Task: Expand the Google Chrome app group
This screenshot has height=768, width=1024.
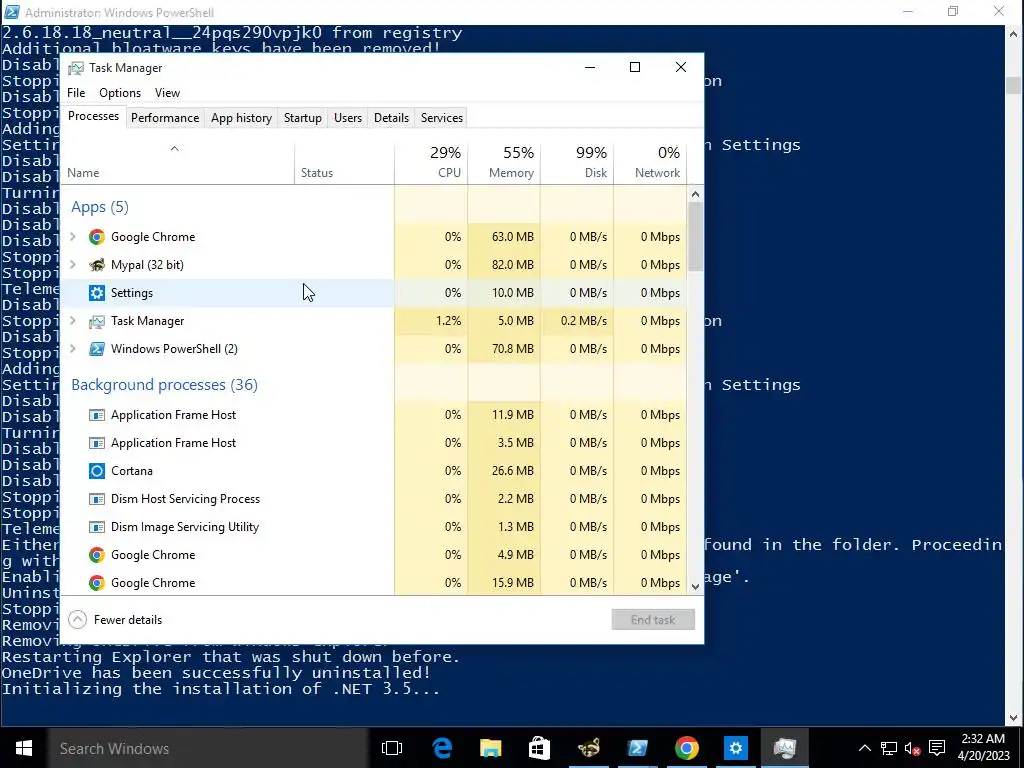Action: click(73, 237)
